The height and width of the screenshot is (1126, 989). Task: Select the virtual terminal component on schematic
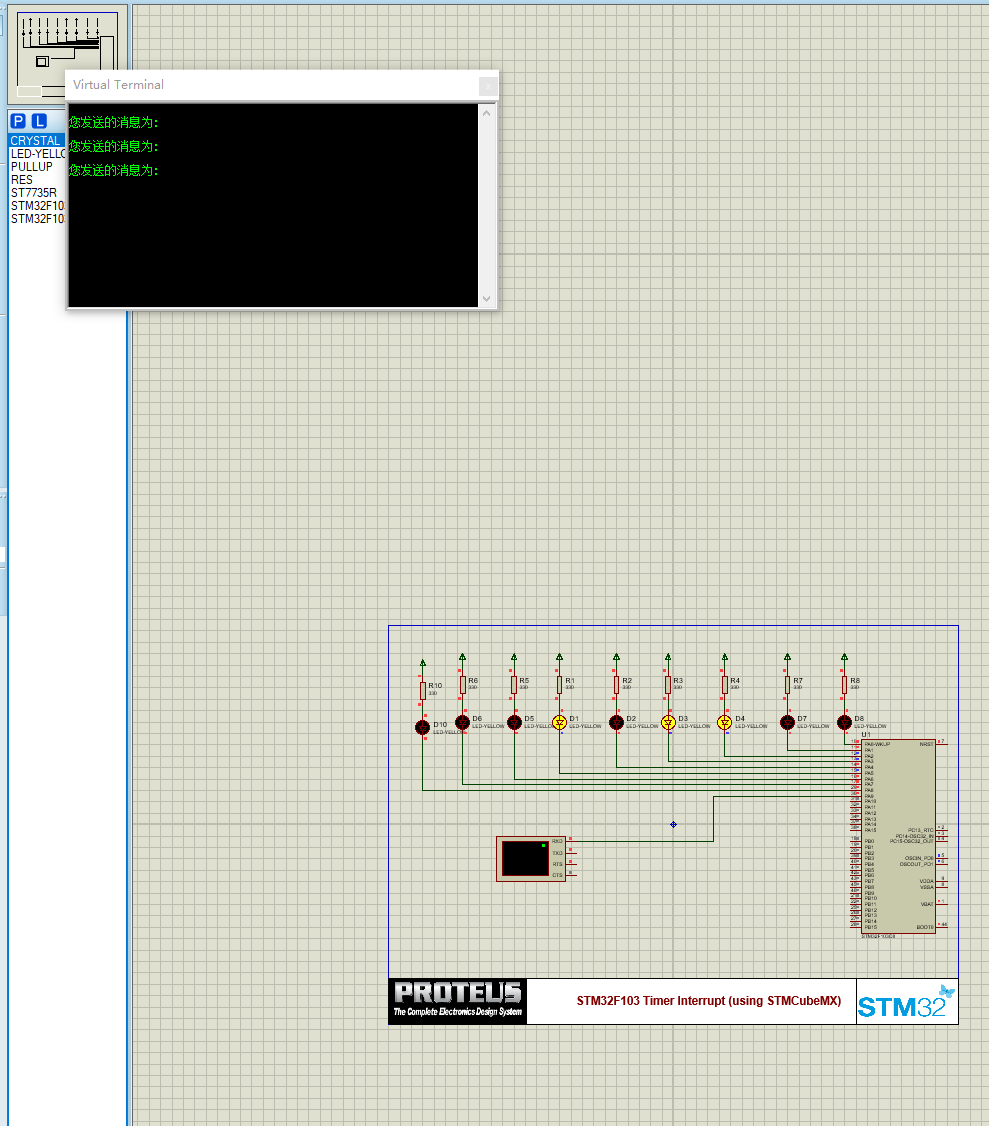coord(531,858)
